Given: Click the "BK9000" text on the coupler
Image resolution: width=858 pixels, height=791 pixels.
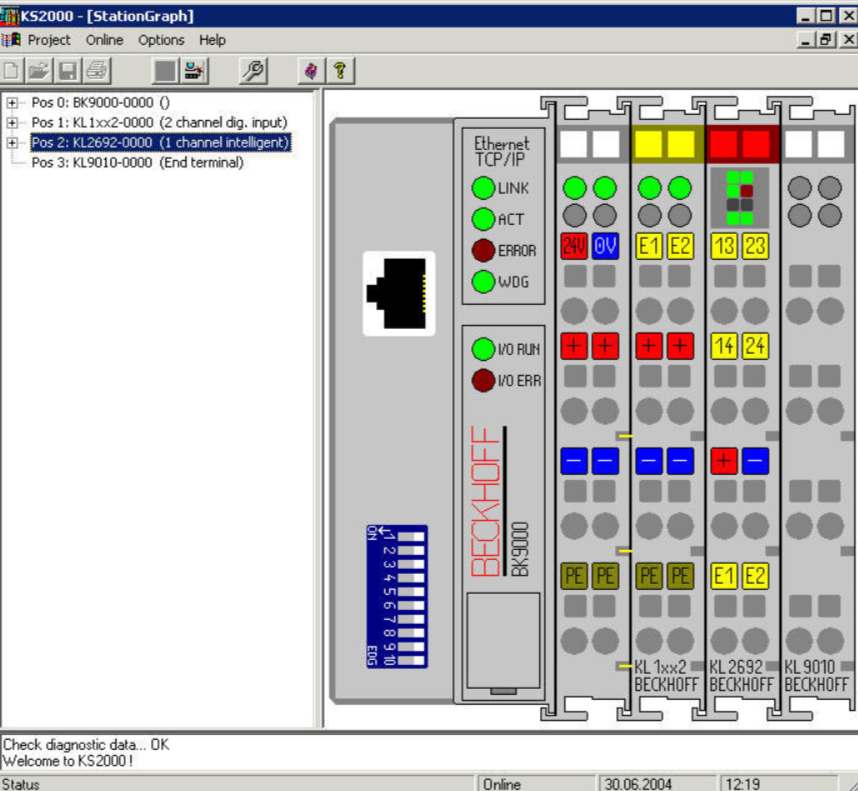Looking at the screenshot, I should coord(520,549).
